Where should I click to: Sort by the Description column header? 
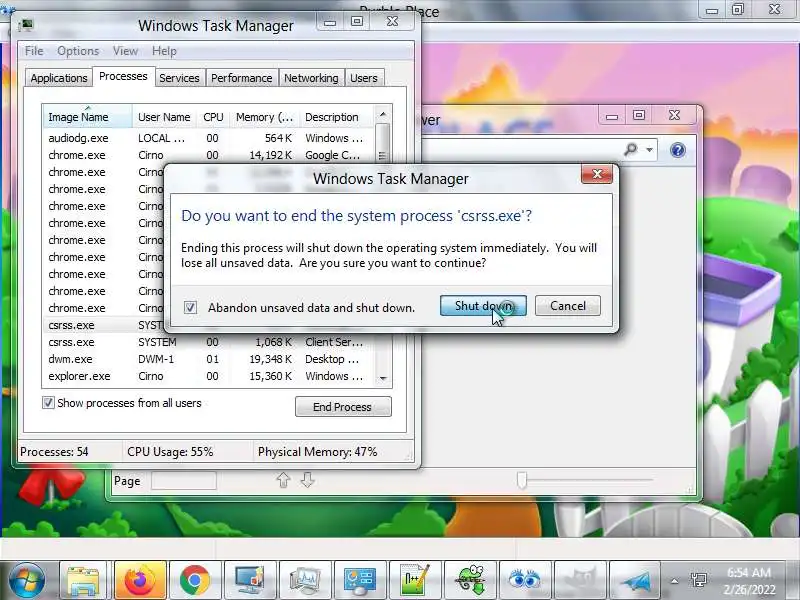[336, 117]
